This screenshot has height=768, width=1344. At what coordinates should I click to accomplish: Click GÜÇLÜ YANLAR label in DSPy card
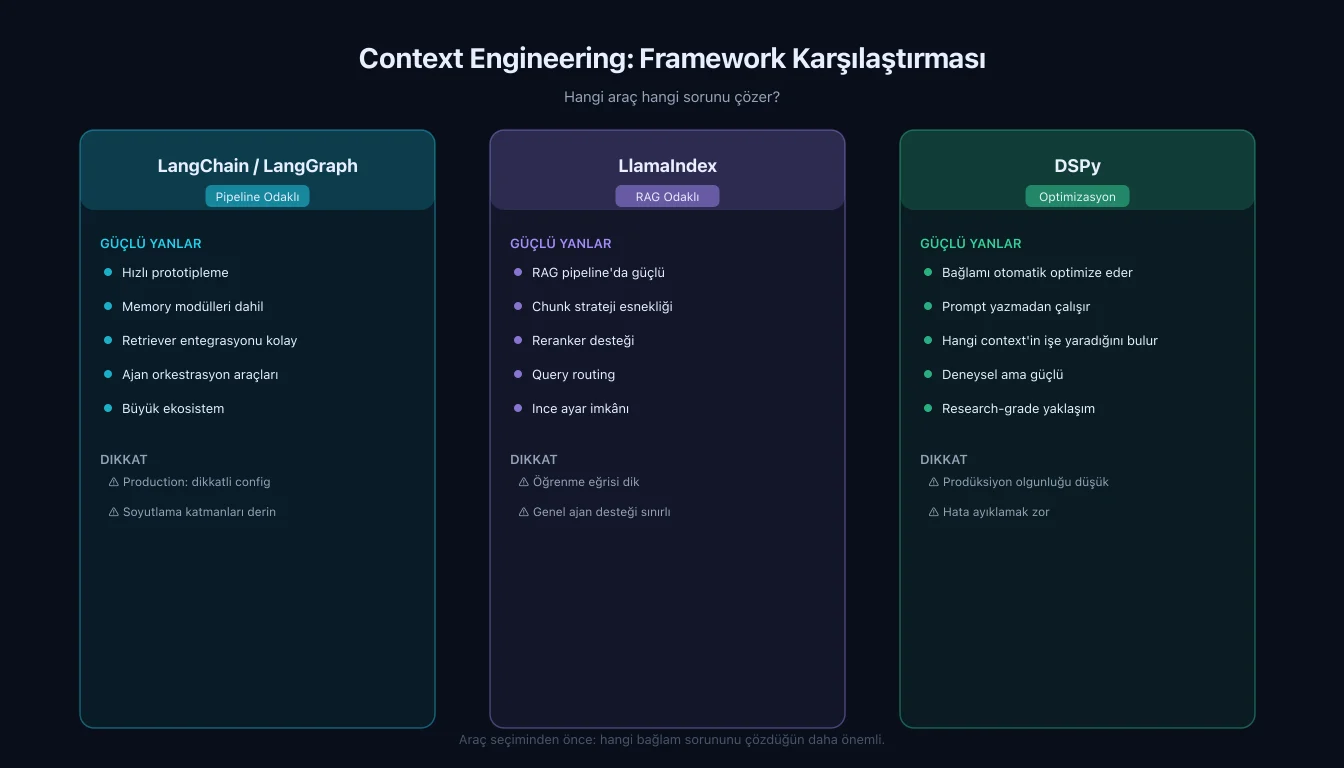(971, 244)
